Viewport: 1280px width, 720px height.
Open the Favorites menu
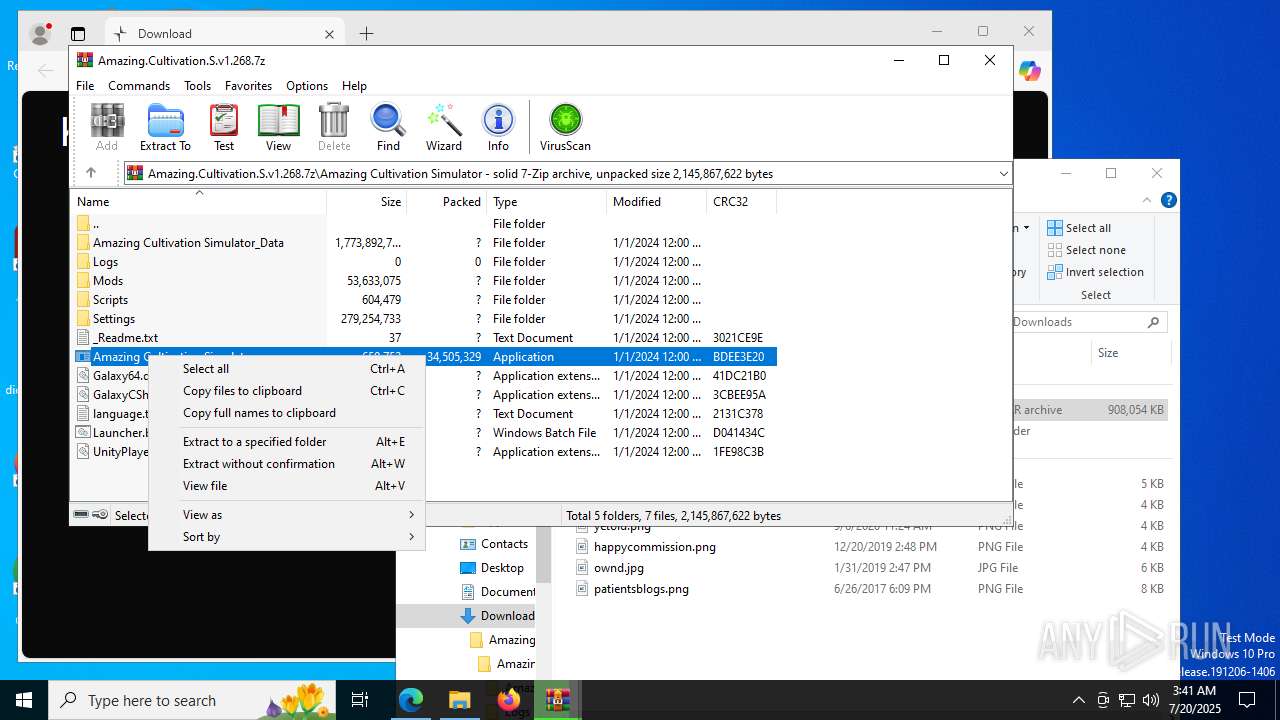(x=248, y=86)
